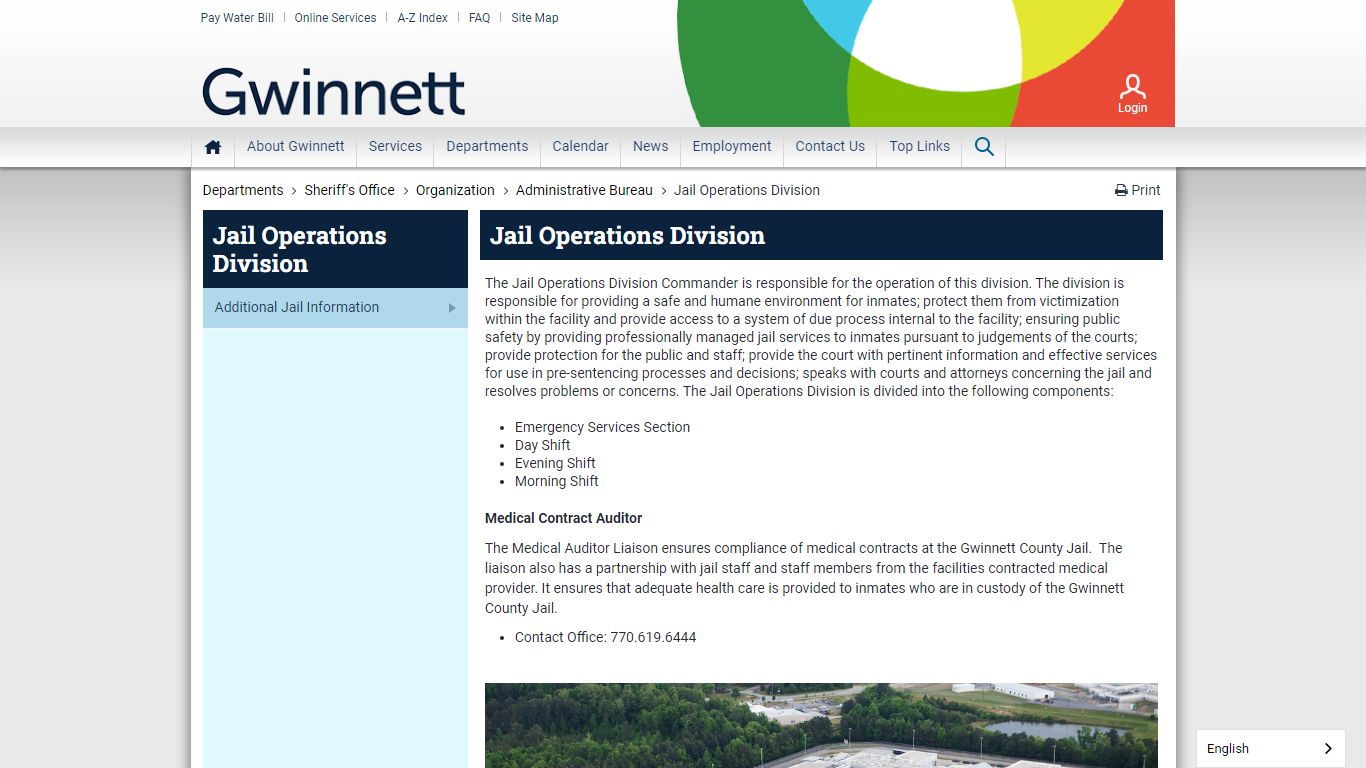
Task: Open the English language selector
Action: click(1270, 748)
